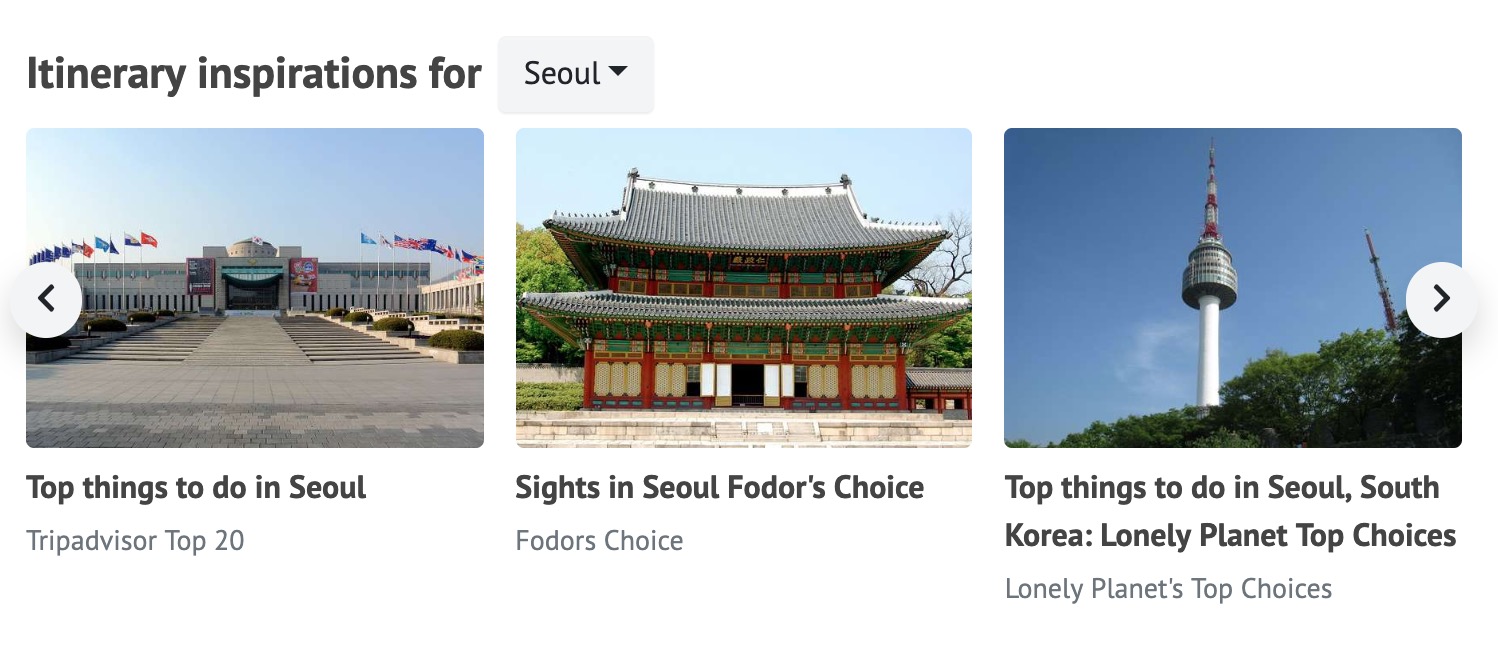Click the "Itinerary inspirations for" heading
The height and width of the screenshot is (646, 1498).
[254, 74]
